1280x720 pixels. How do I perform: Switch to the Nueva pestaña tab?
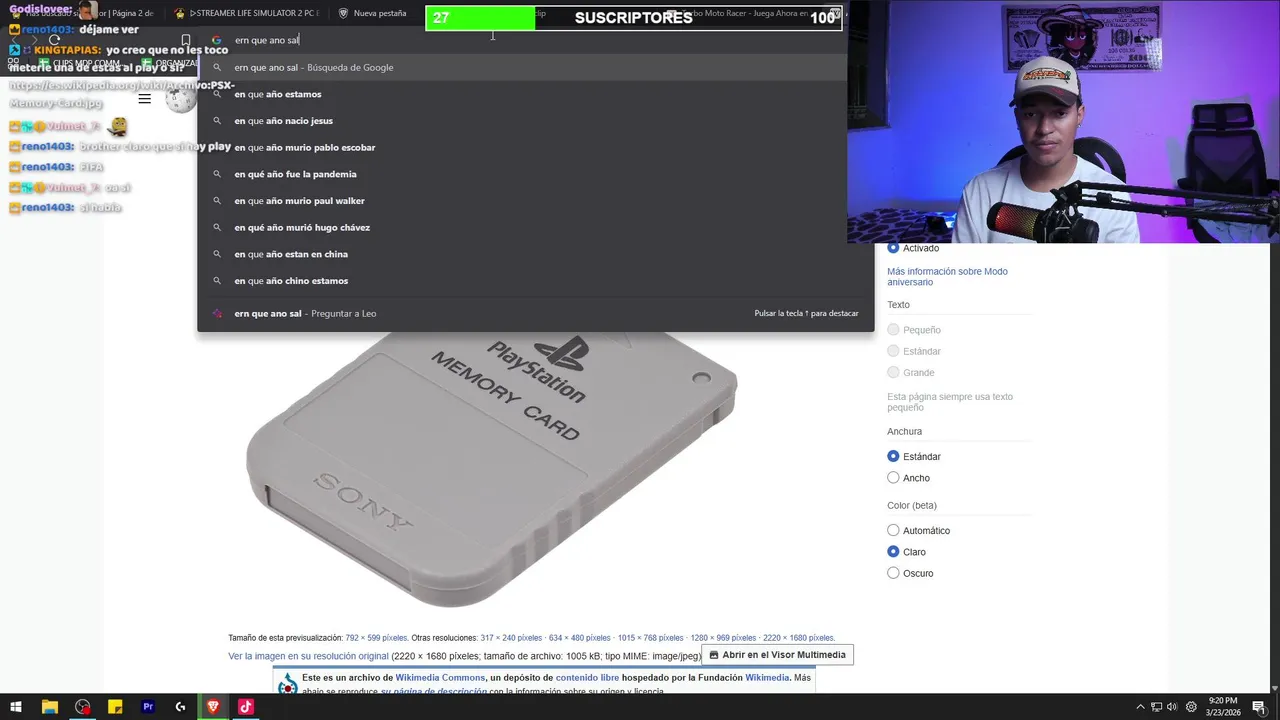pyautogui.click(x=373, y=13)
